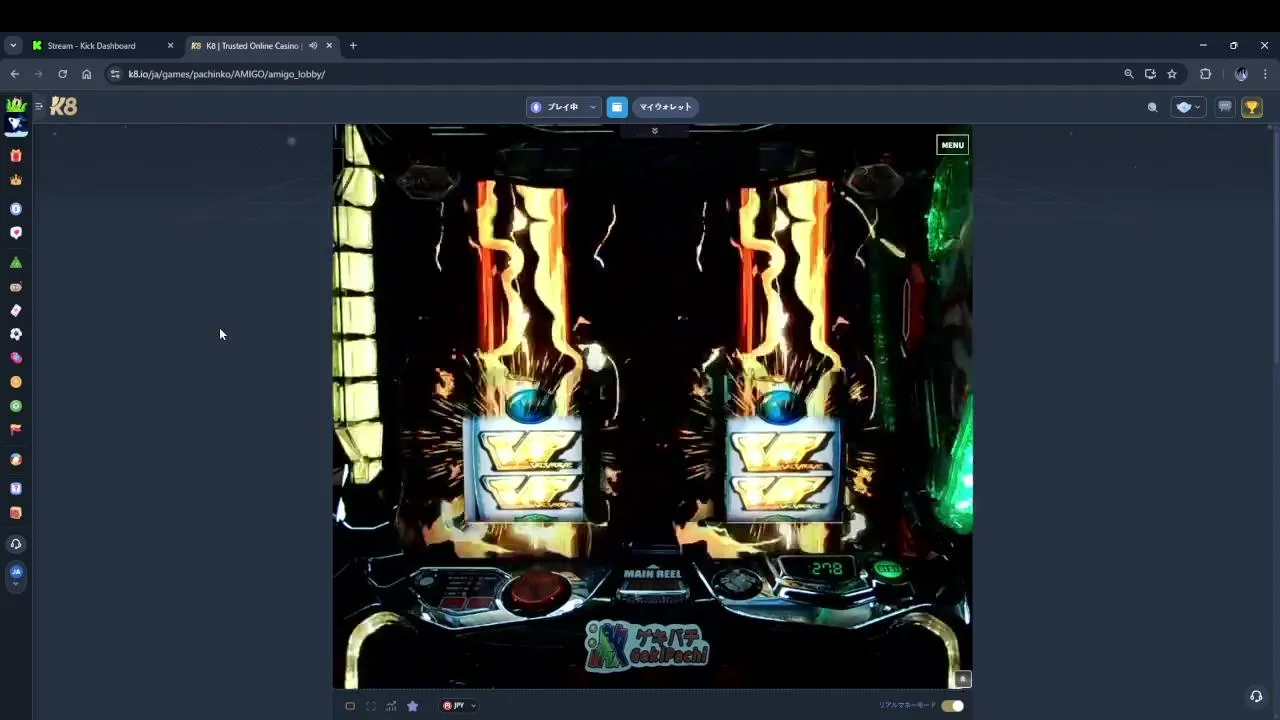Click the orange coin sidebar icon

[x=16, y=382]
